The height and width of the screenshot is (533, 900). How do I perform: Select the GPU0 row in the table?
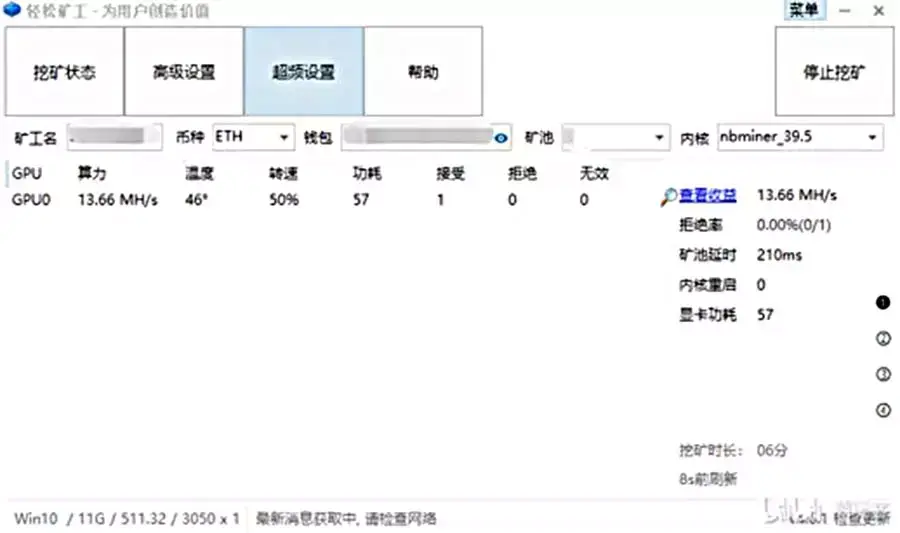point(310,200)
